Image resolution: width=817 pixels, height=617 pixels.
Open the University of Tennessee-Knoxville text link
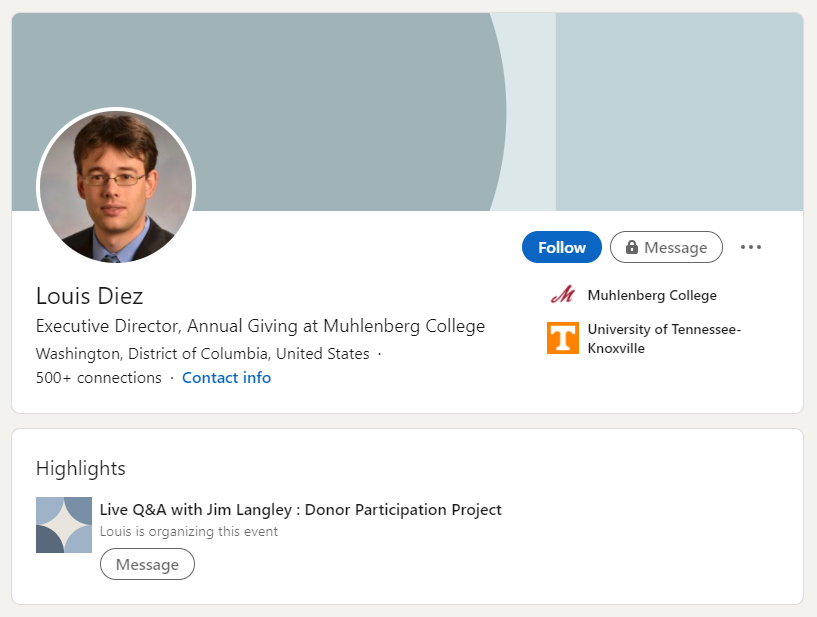coord(664,338)
